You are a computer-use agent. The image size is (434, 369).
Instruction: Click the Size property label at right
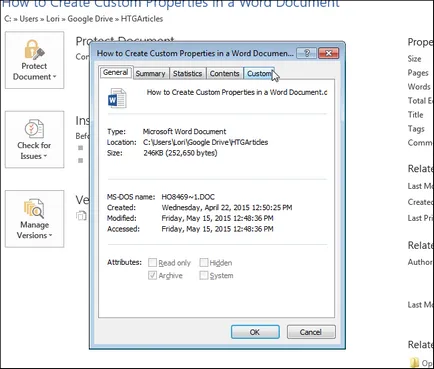[x=414, y=59]
